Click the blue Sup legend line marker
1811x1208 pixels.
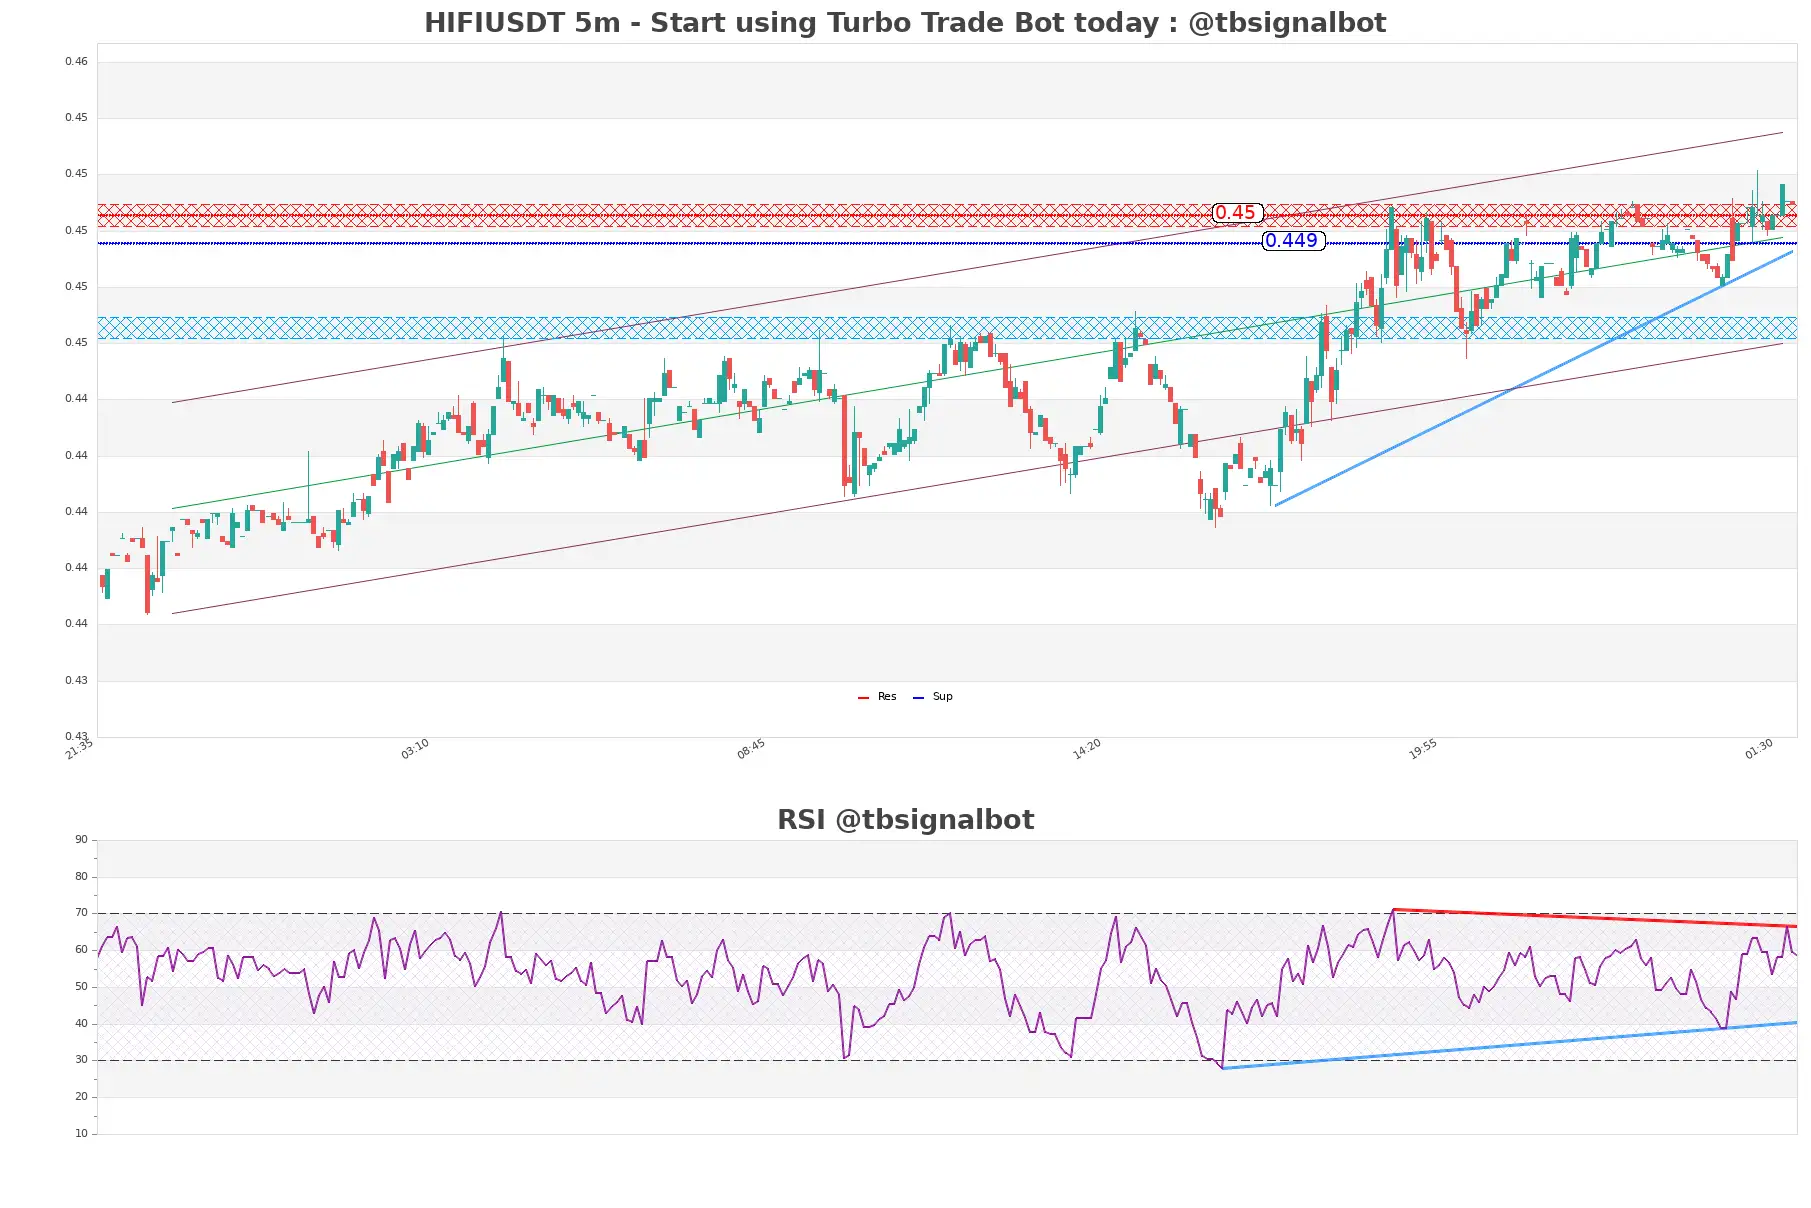(x=918, y=697)
